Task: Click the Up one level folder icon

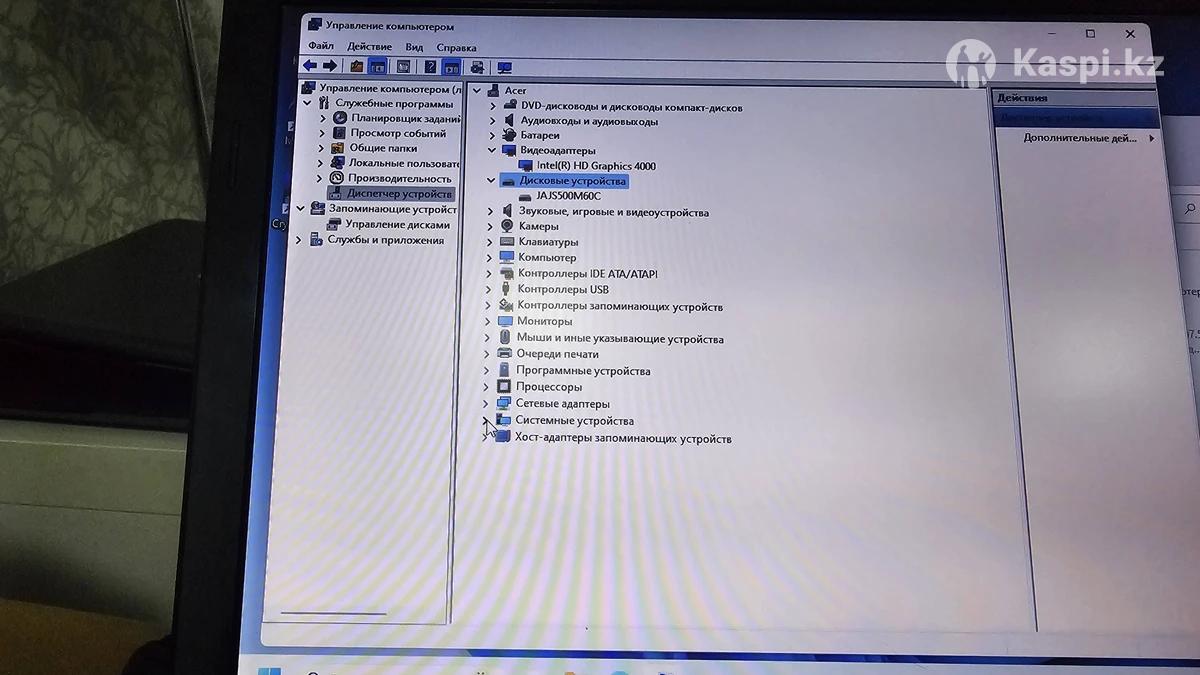Action: pos(356,67)
